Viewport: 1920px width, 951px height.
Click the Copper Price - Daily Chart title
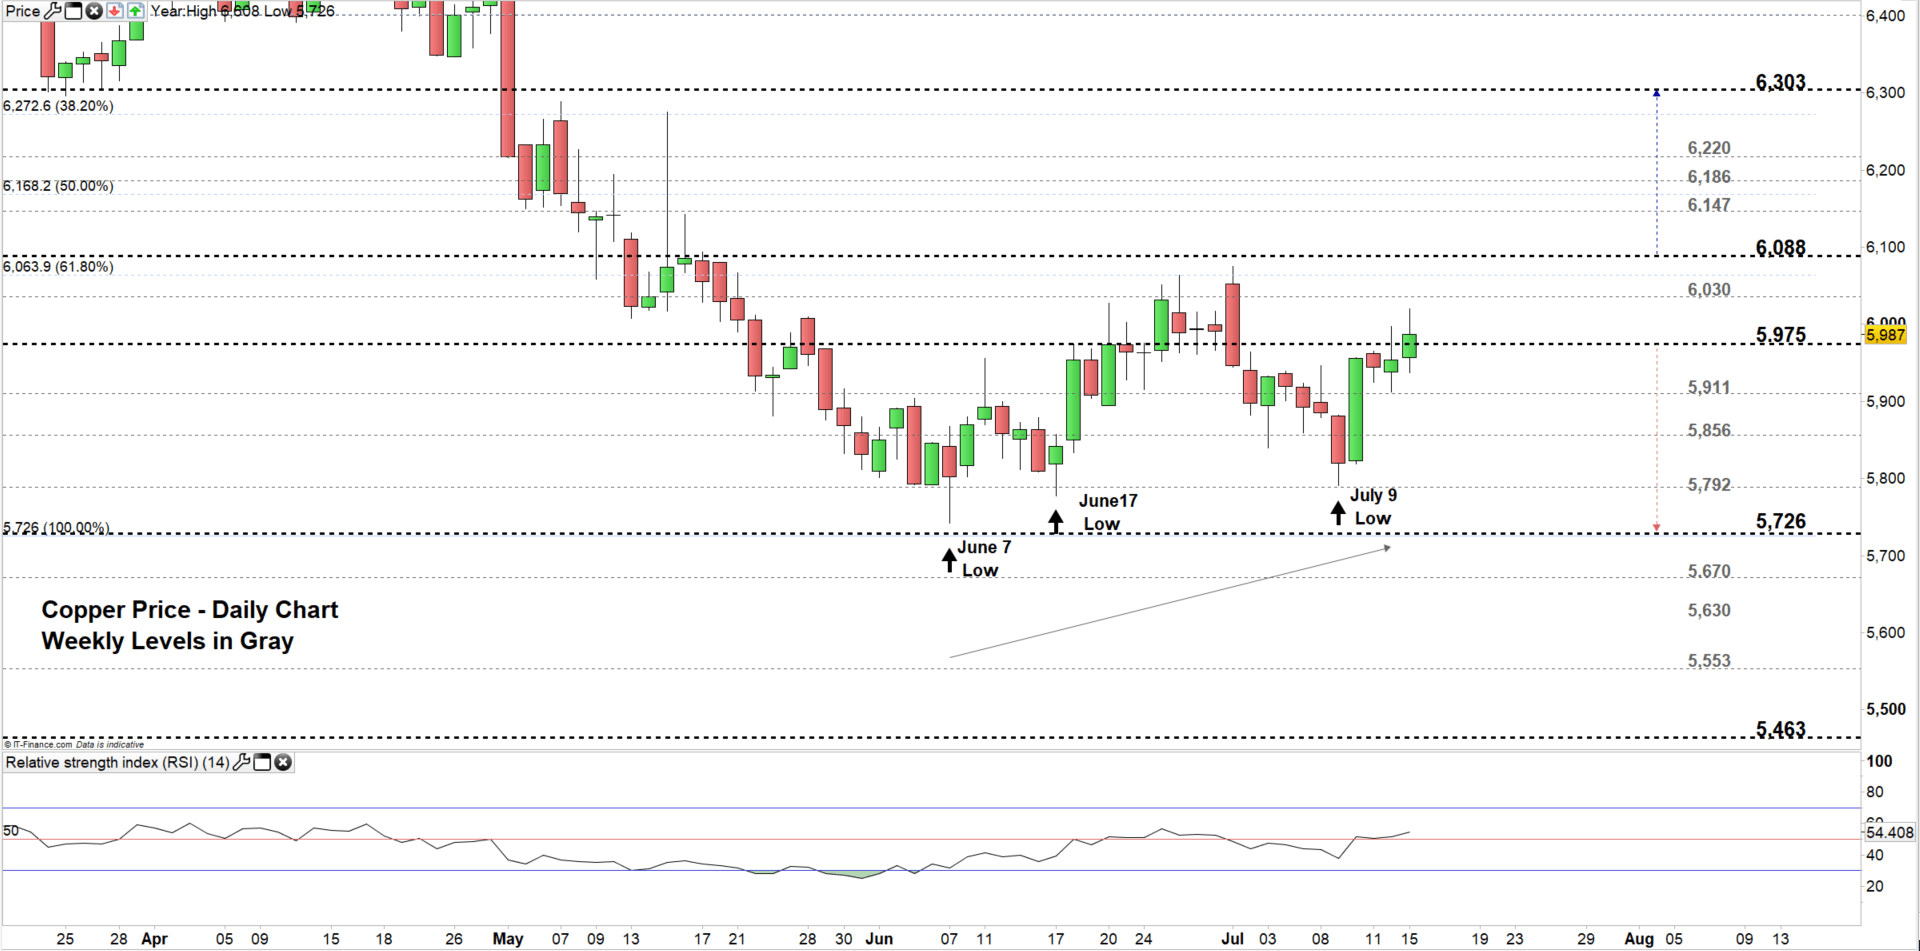(190, 610)
